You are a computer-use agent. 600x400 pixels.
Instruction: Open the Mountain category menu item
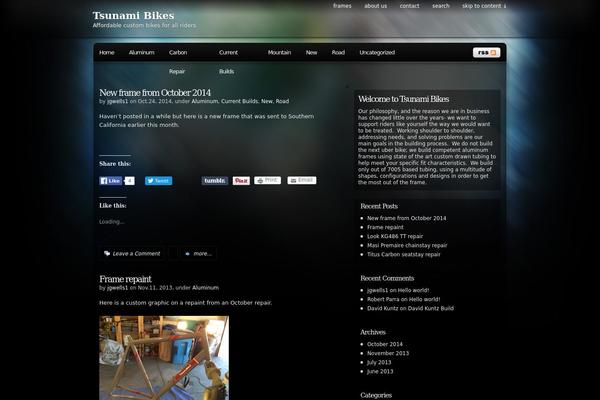click(x=279, y=52)
